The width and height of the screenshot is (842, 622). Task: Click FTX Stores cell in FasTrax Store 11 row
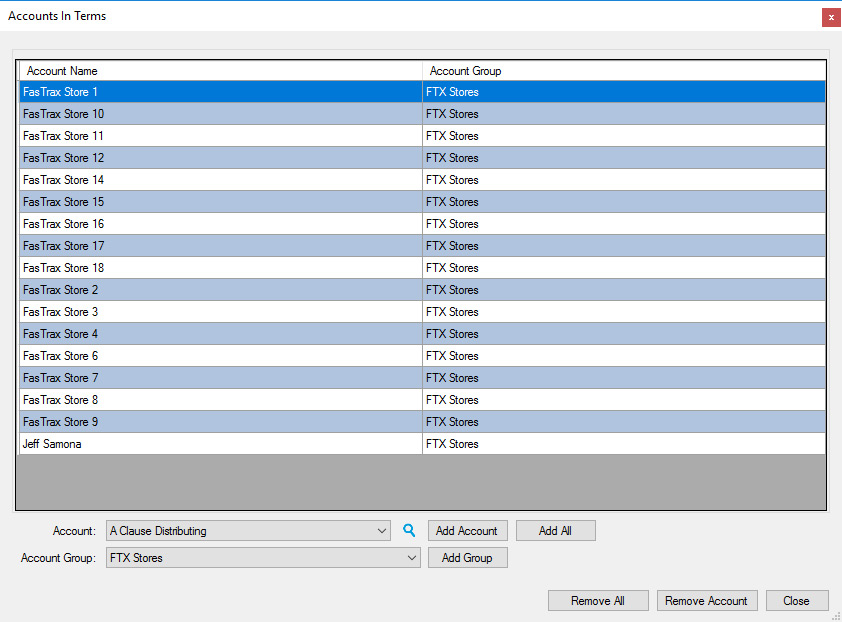pyautogui.click(x=624, y=136)
